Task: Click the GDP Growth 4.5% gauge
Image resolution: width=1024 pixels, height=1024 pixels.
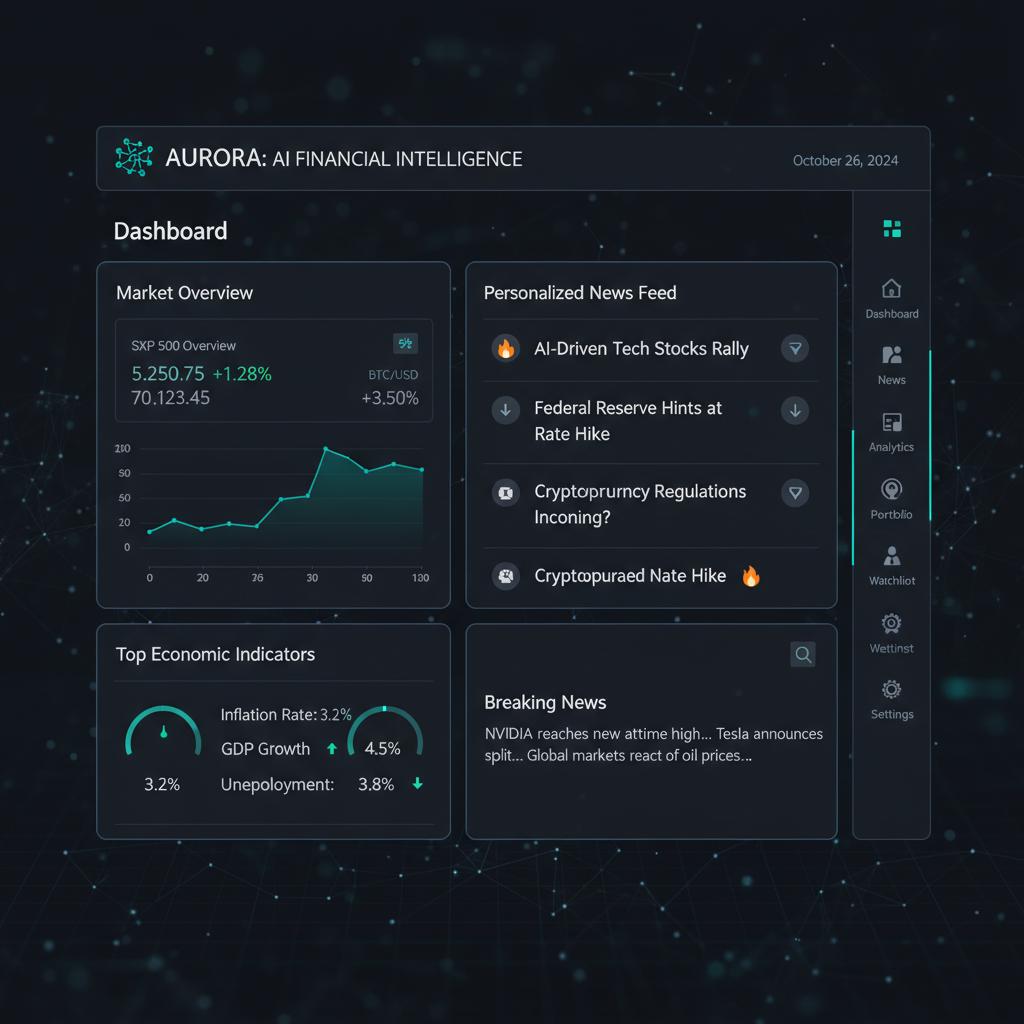Action: [384, 735]
